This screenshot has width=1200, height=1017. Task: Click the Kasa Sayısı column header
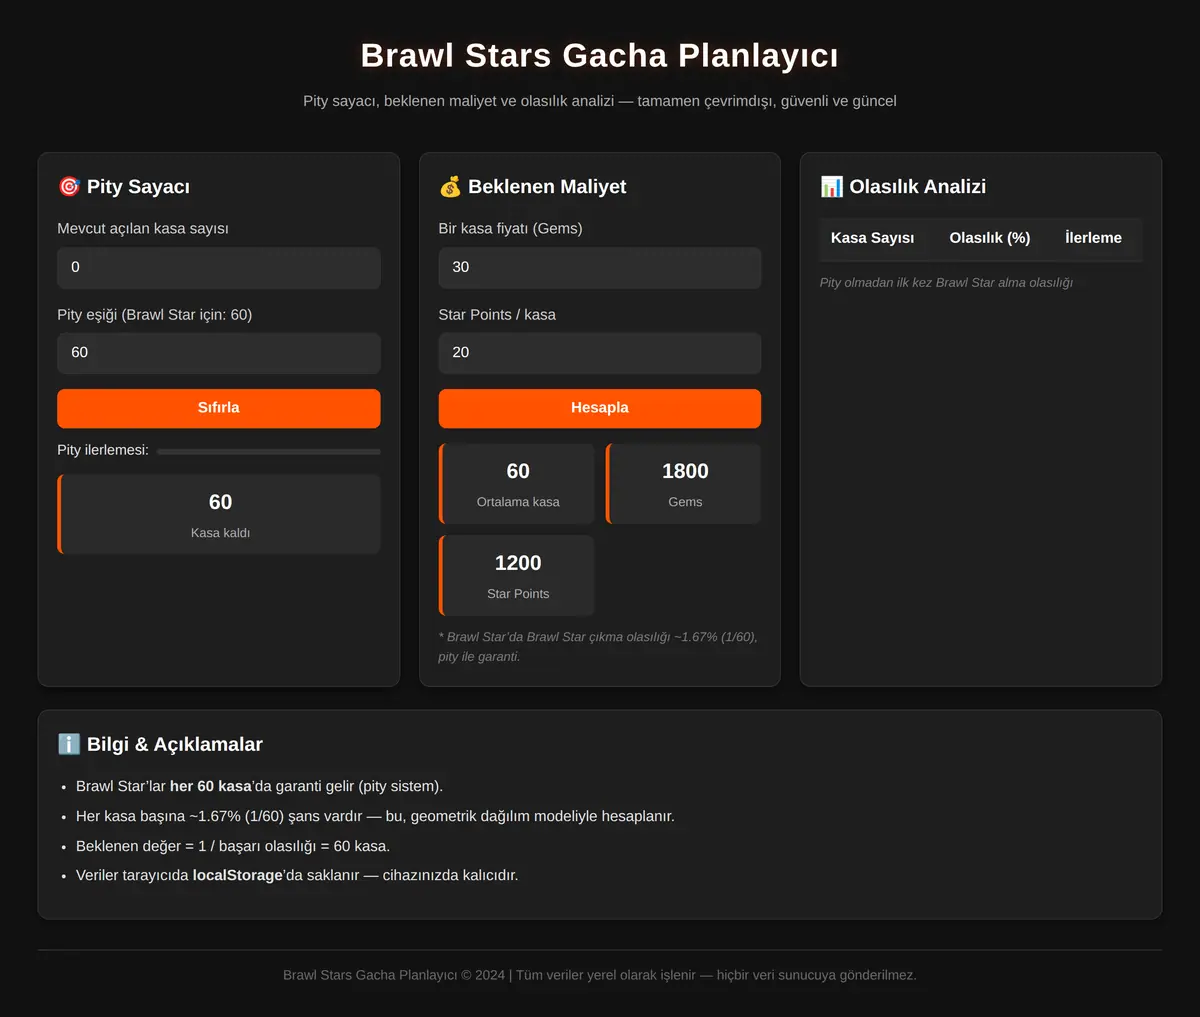coord(872,238)
